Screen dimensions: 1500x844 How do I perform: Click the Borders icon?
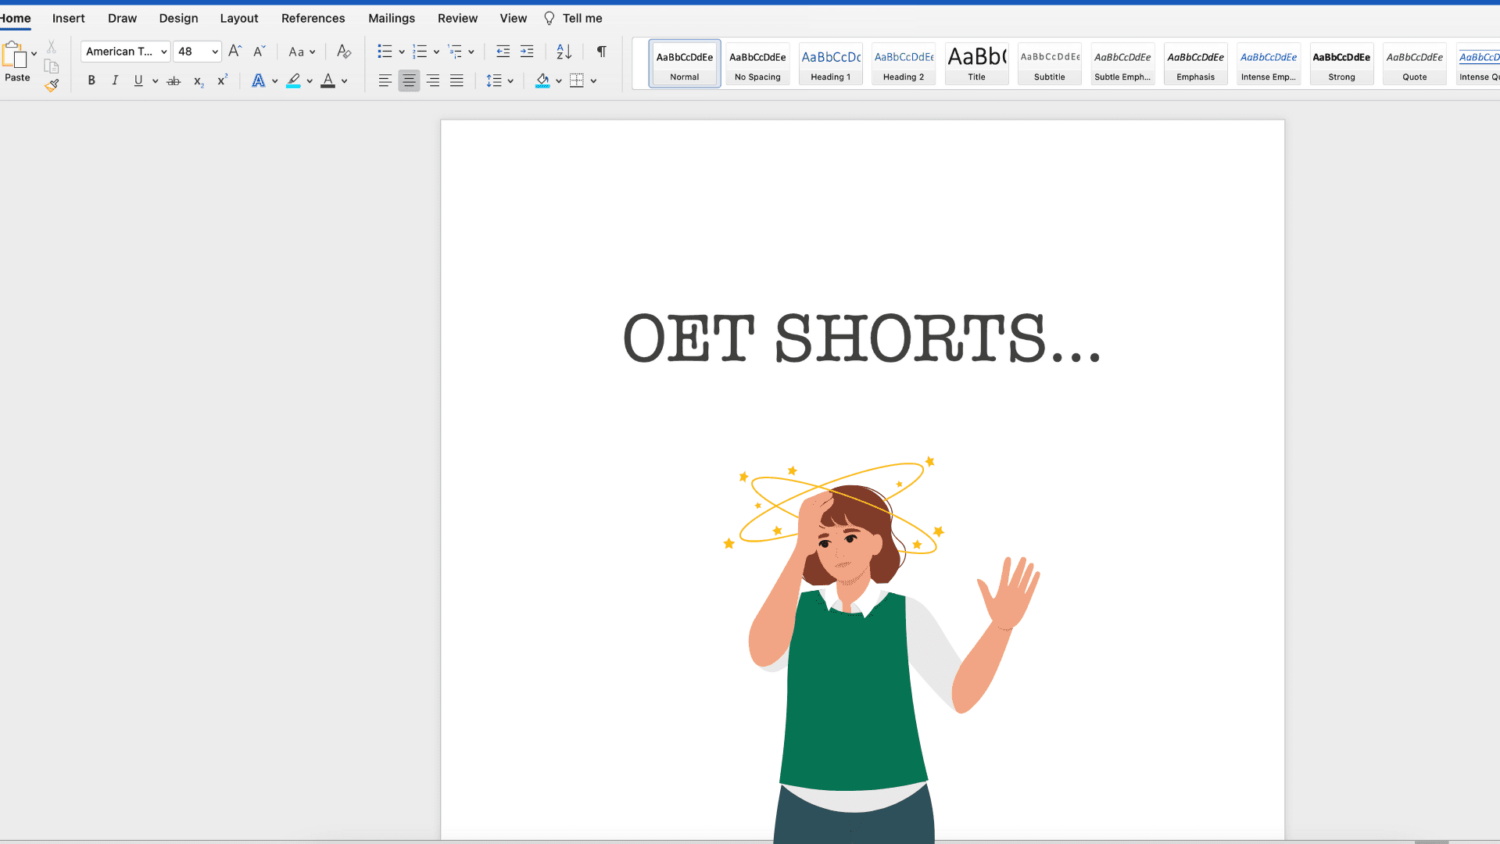pyautogui.click(x=577, y=81)
